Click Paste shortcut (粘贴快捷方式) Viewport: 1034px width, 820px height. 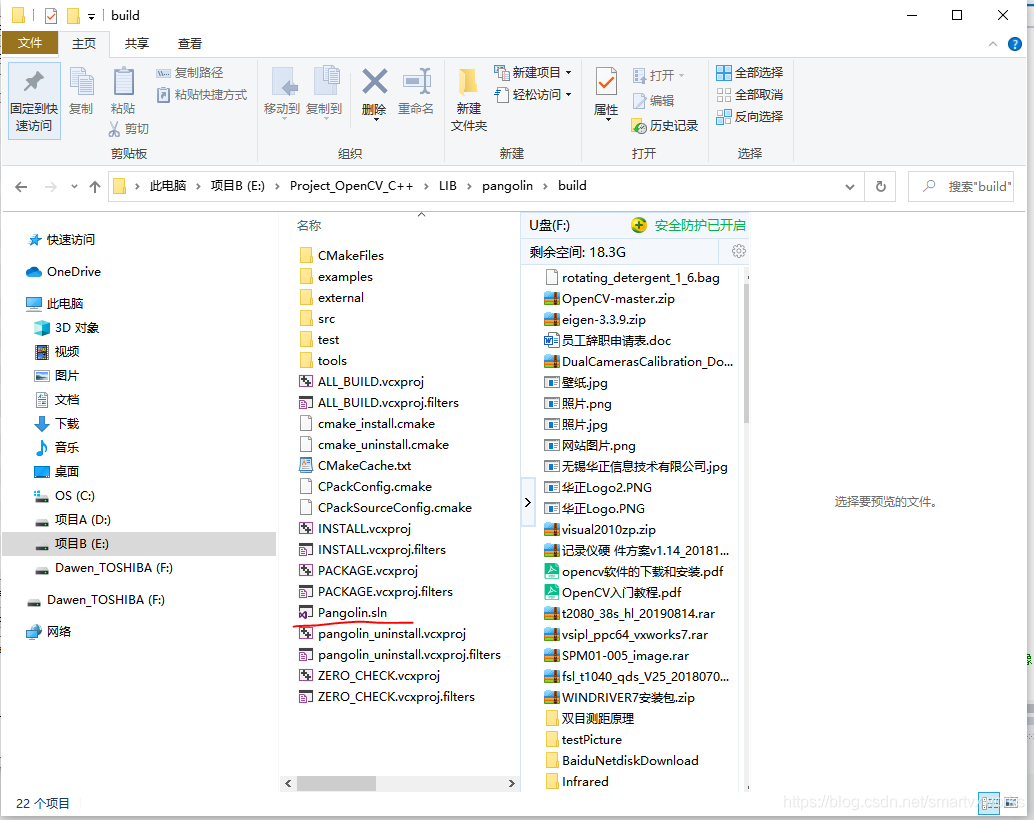coord(202,95)
